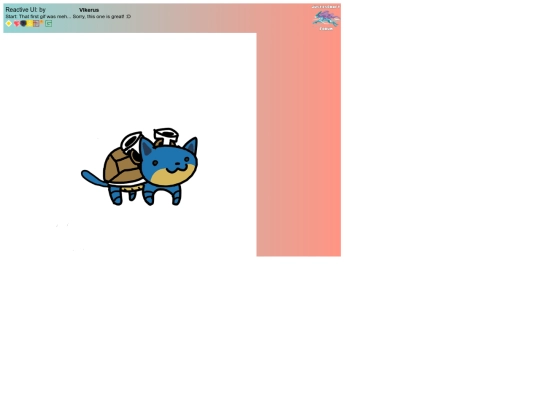Viewport: 540px width, 405px height.
Task: Click the yellow diamond badge icon
Action: [x=9, y=23]
